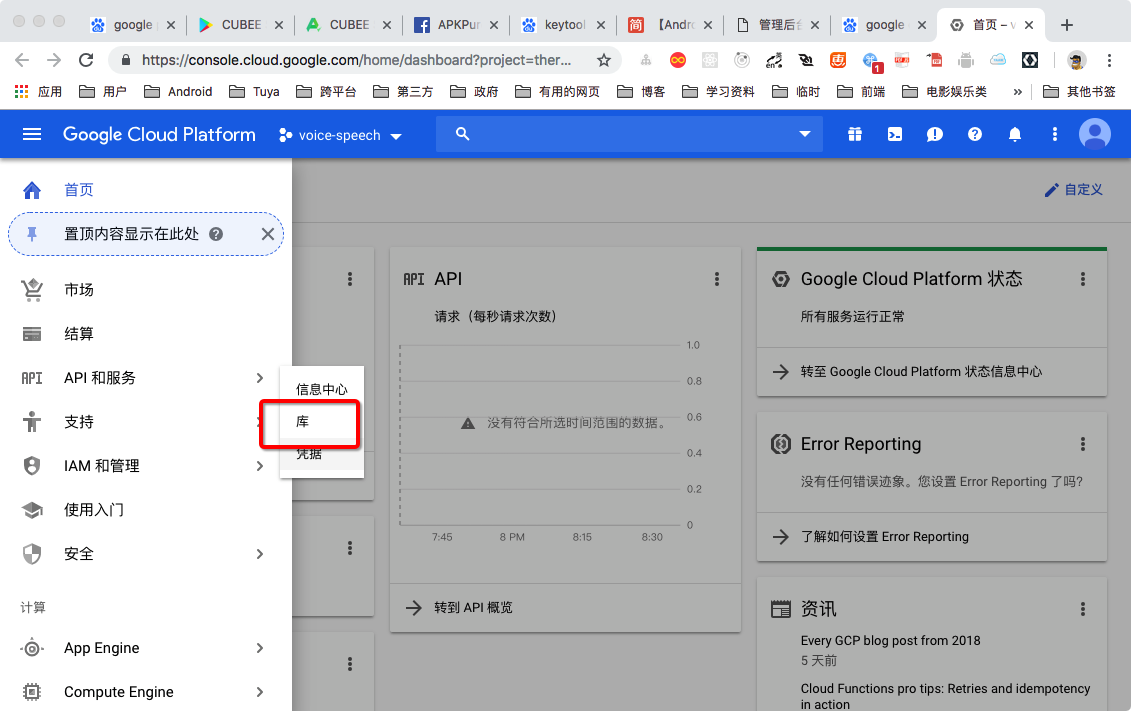Open the Error Reporting card three-dot menu
1131x711 pixels.
coord(1083,444)
